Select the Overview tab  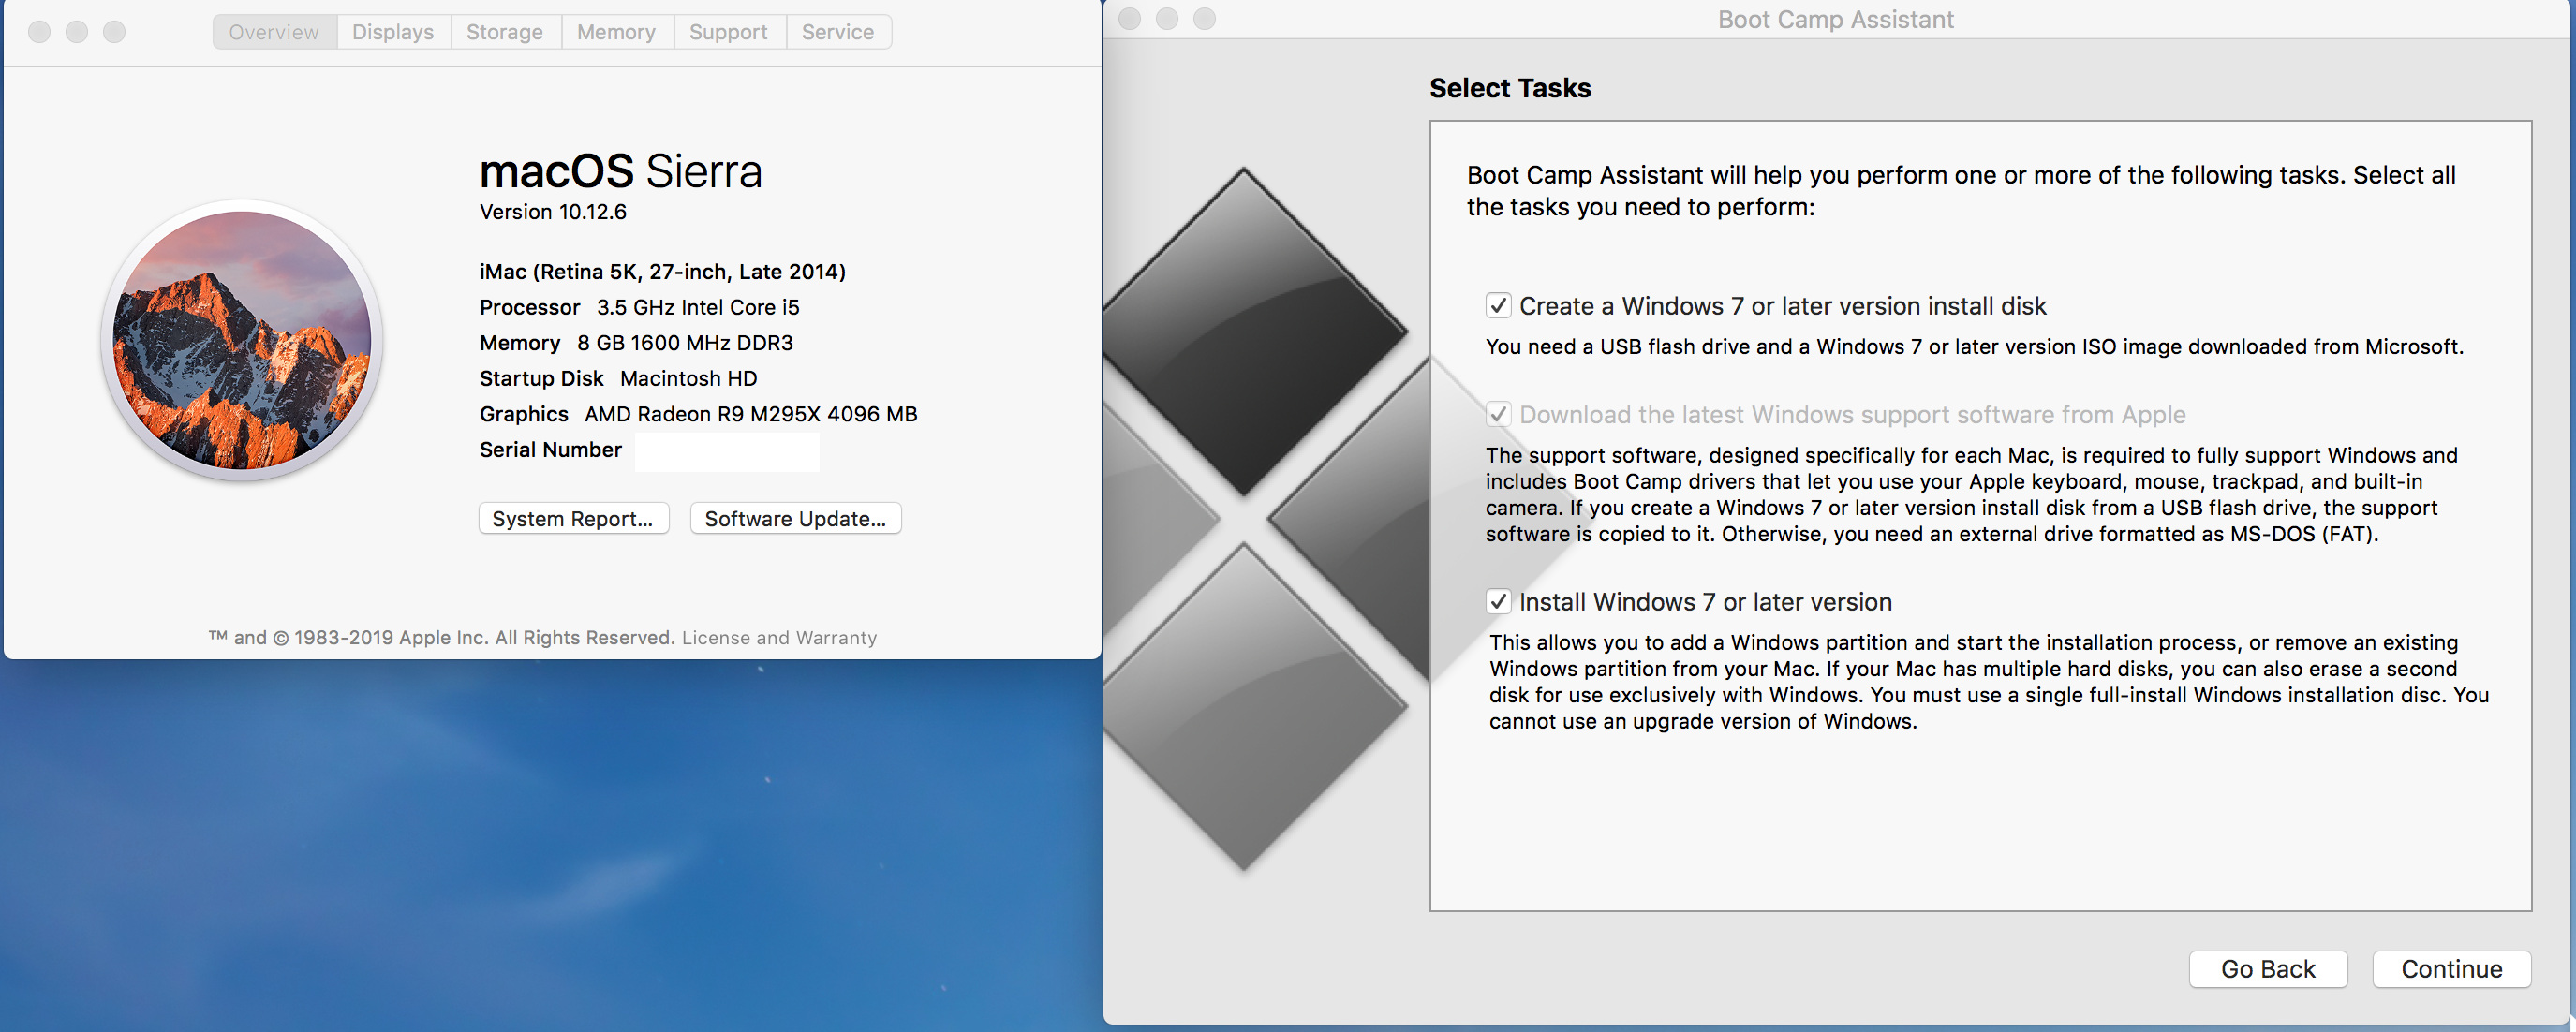(273, 32)
